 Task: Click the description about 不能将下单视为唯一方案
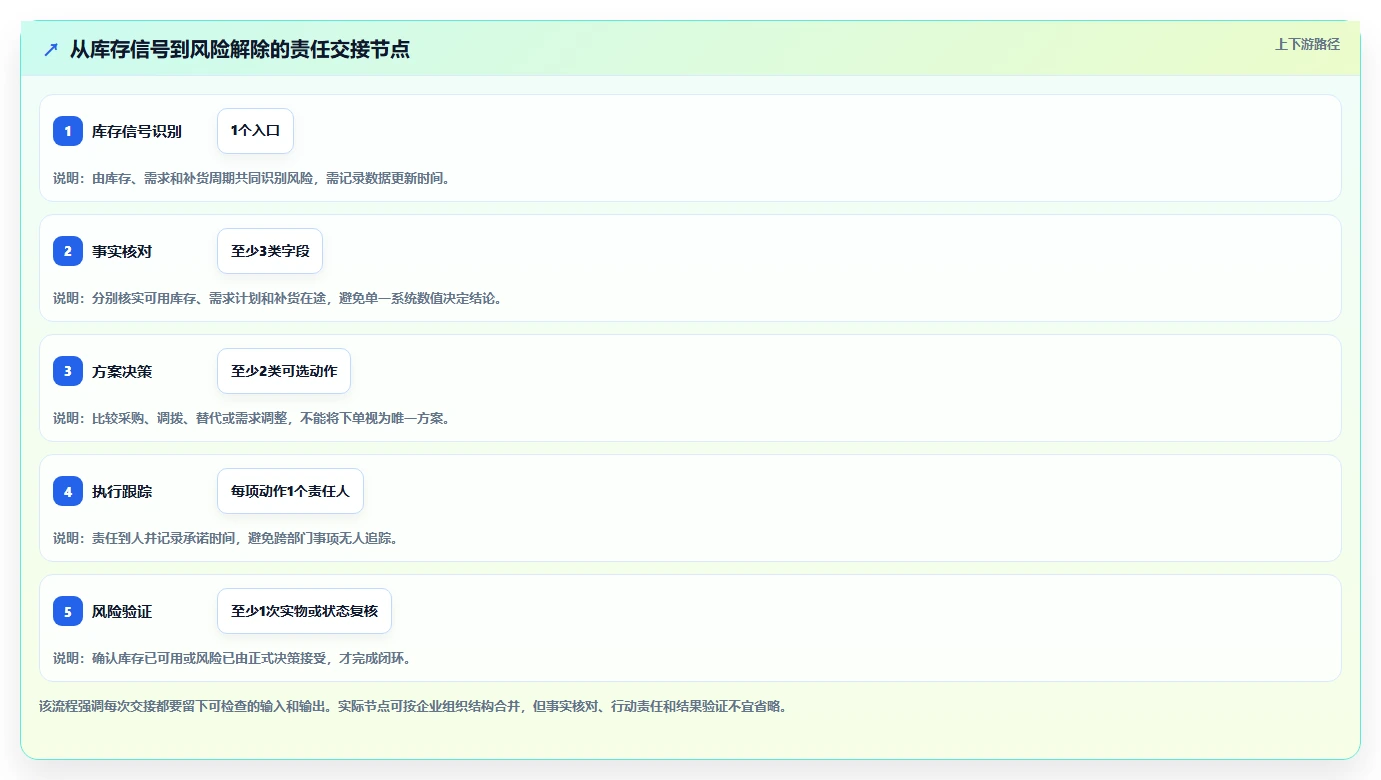tap(253, 418)
